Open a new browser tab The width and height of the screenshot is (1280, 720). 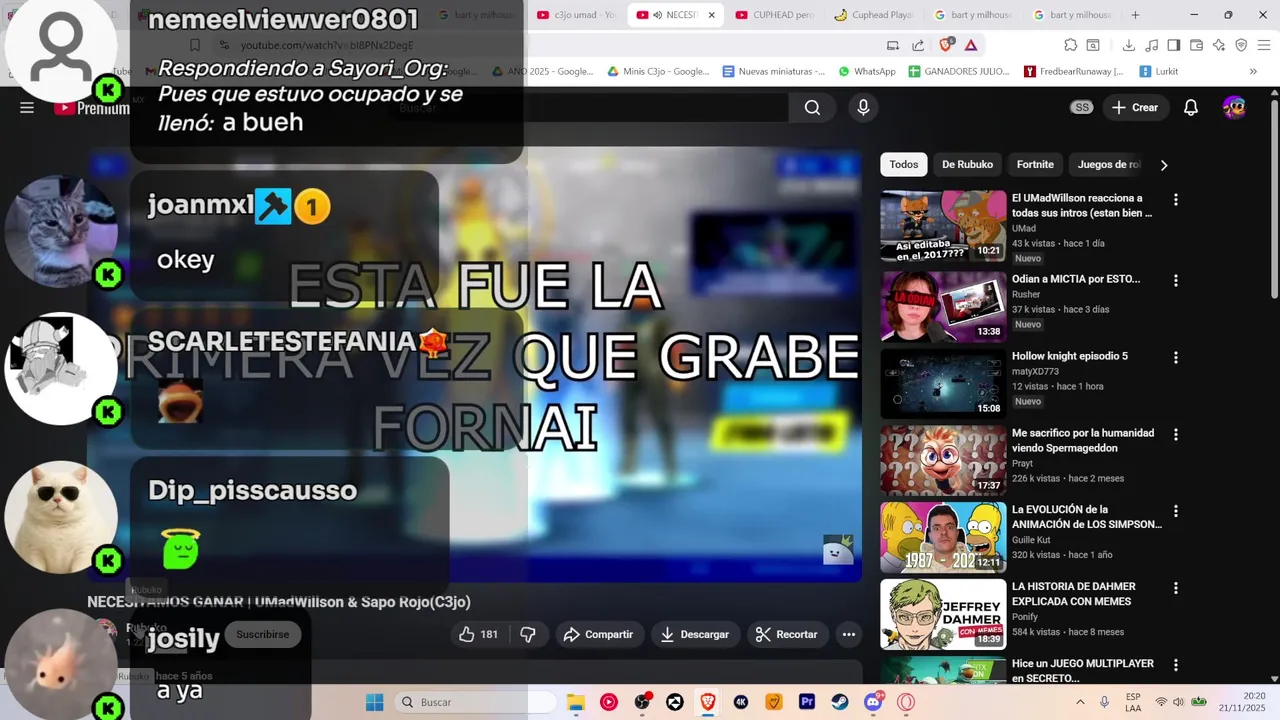point(1135,15)
